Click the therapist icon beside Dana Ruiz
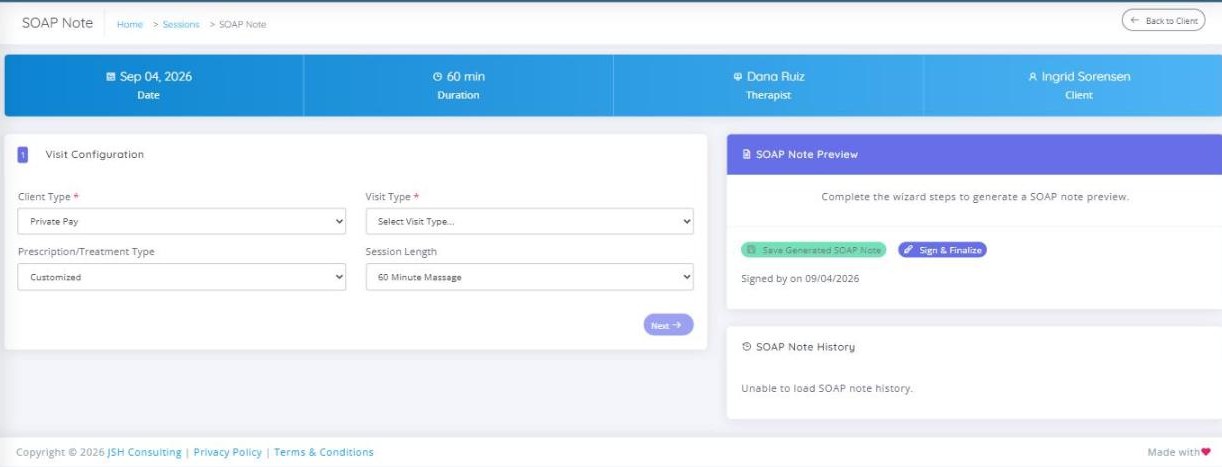 [737, 77]
